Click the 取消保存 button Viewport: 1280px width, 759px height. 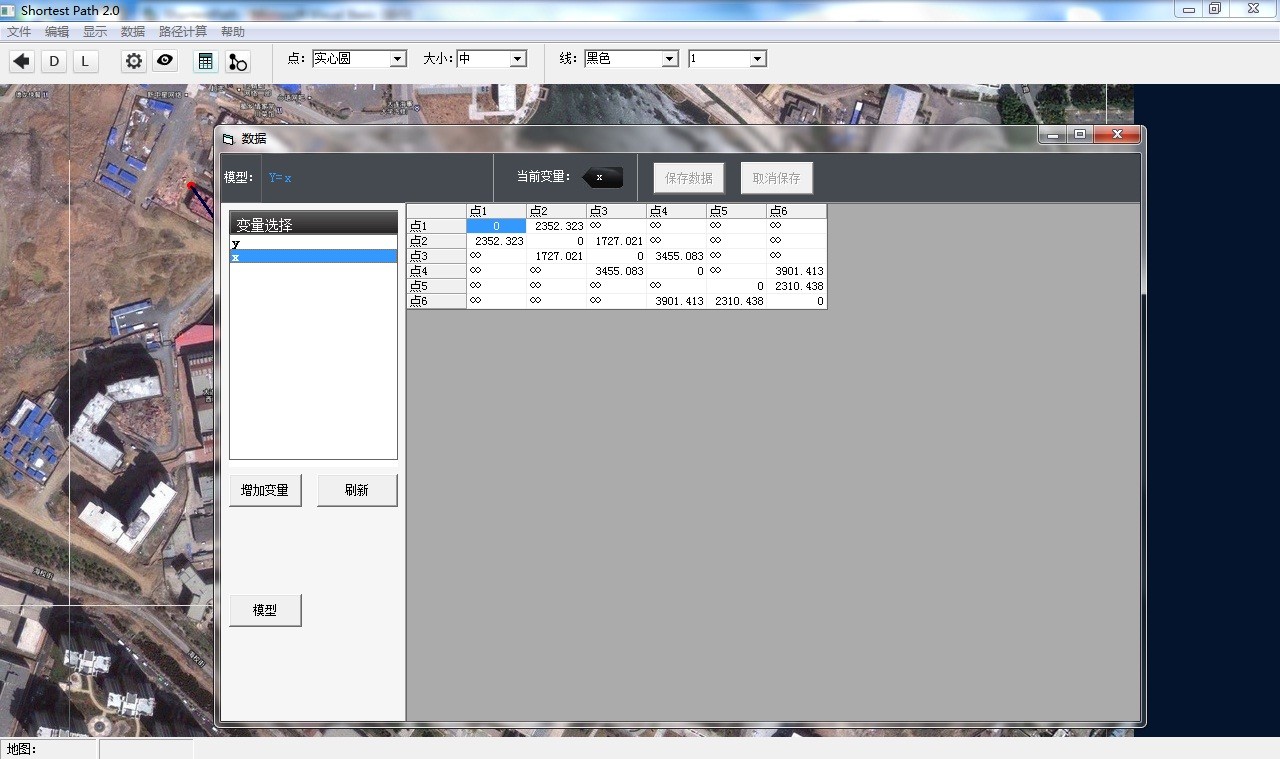[777, 178]
